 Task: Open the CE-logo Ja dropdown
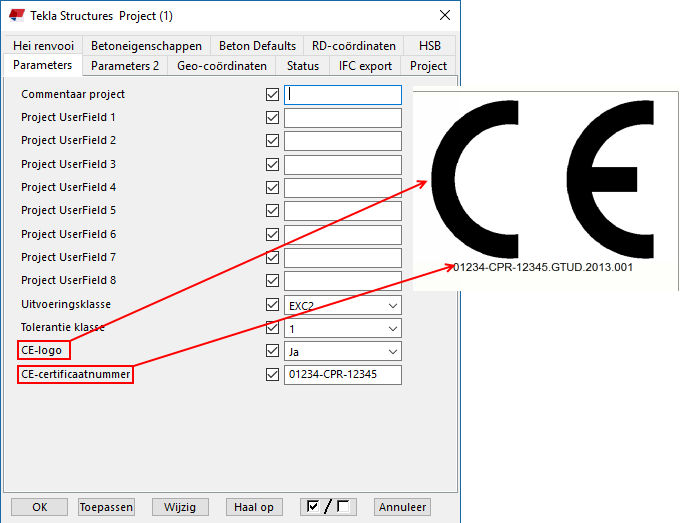pos(343,351)
